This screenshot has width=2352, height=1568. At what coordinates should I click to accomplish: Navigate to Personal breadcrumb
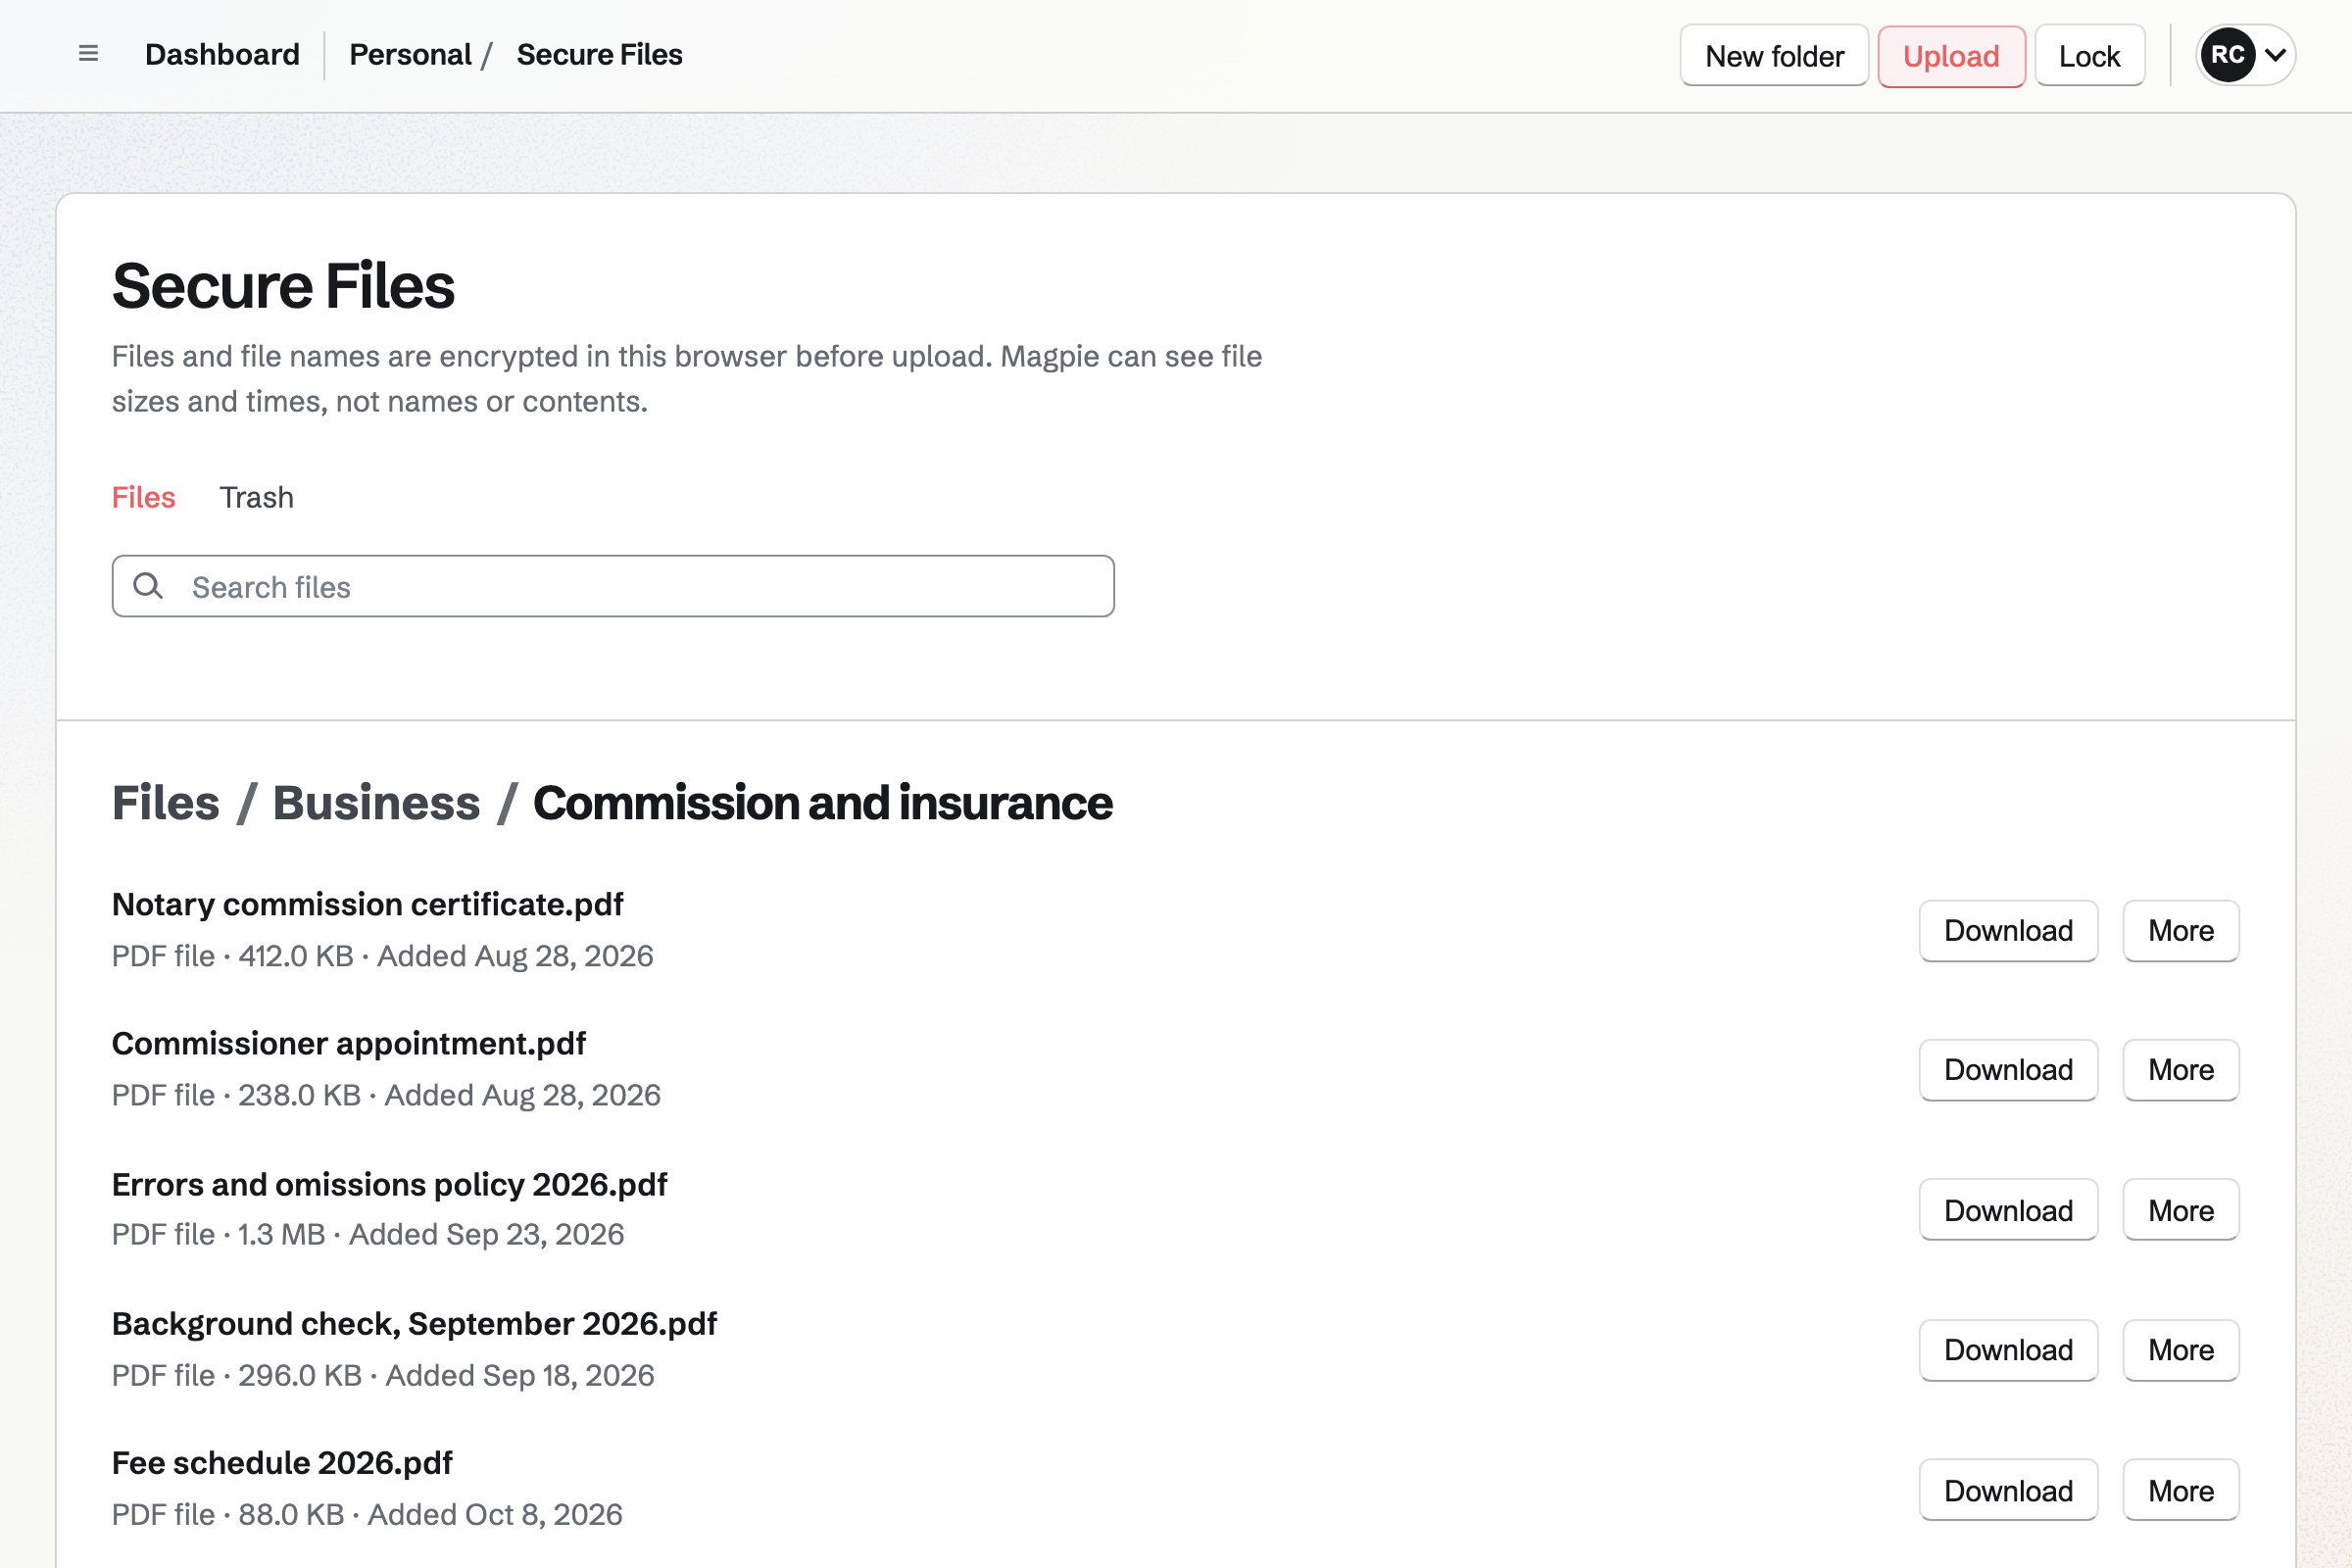tap(410, 55)
